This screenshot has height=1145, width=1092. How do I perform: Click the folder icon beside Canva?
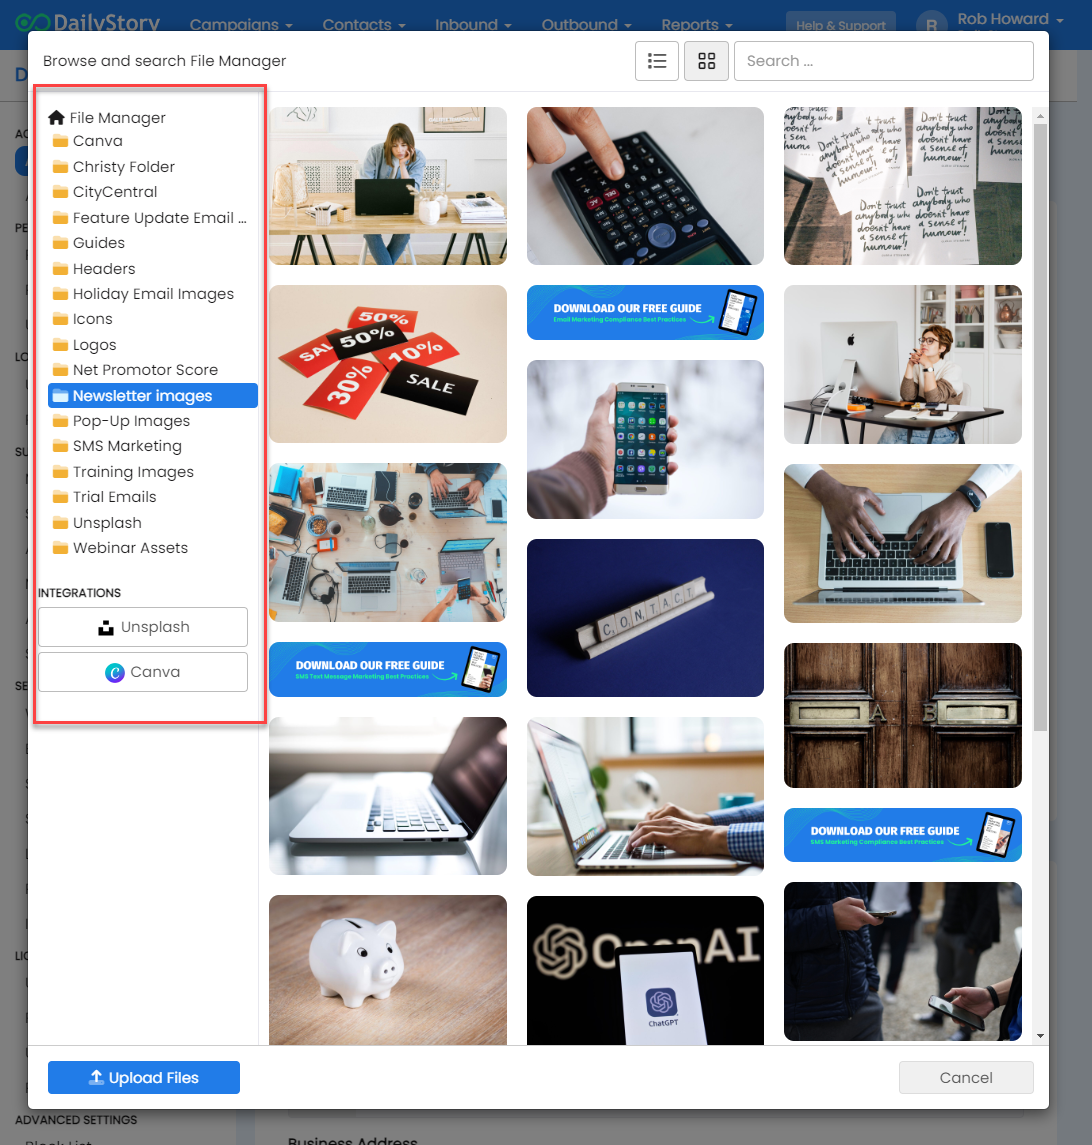[x=61, y=141]
